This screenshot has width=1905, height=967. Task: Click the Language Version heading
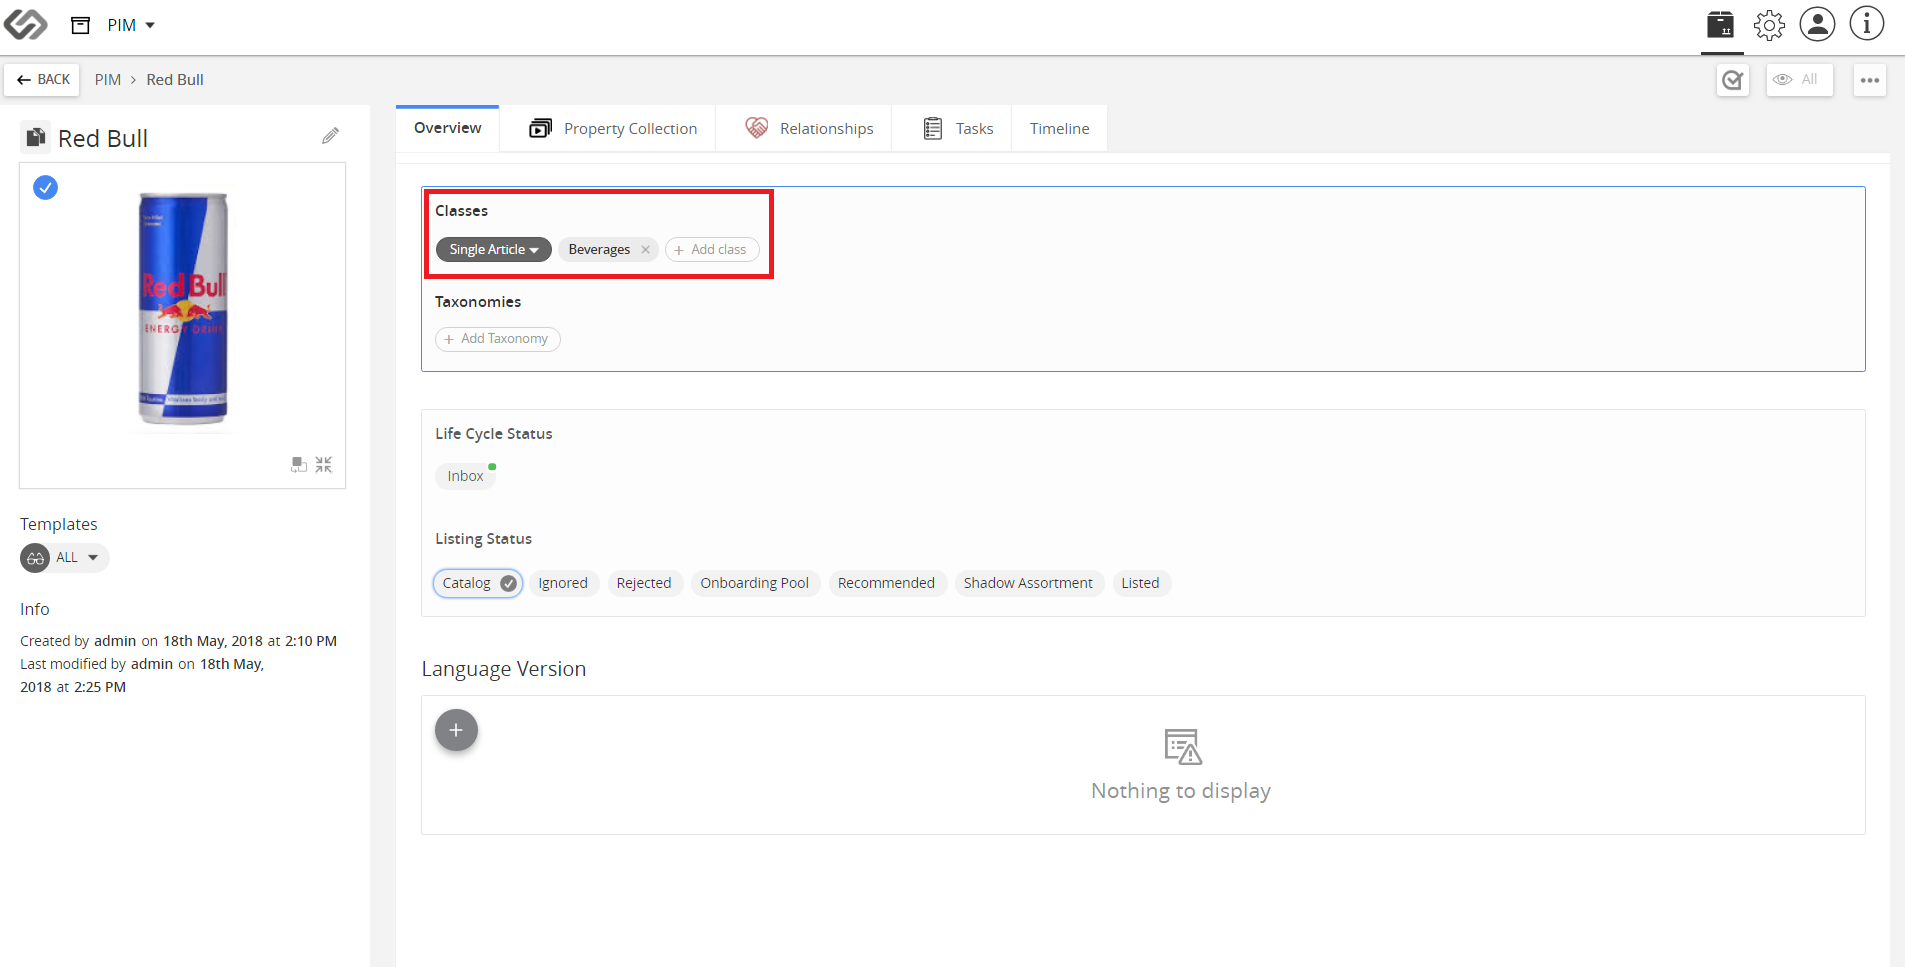click(504, 669)
